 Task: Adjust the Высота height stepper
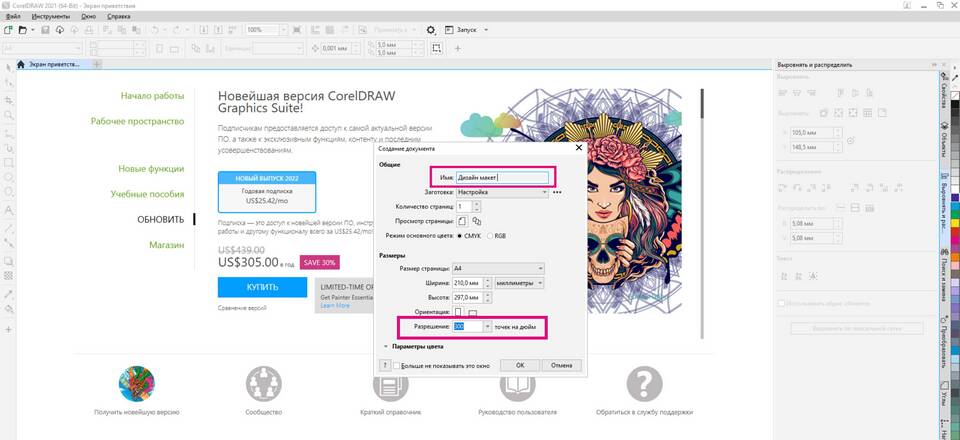(487, 298)
